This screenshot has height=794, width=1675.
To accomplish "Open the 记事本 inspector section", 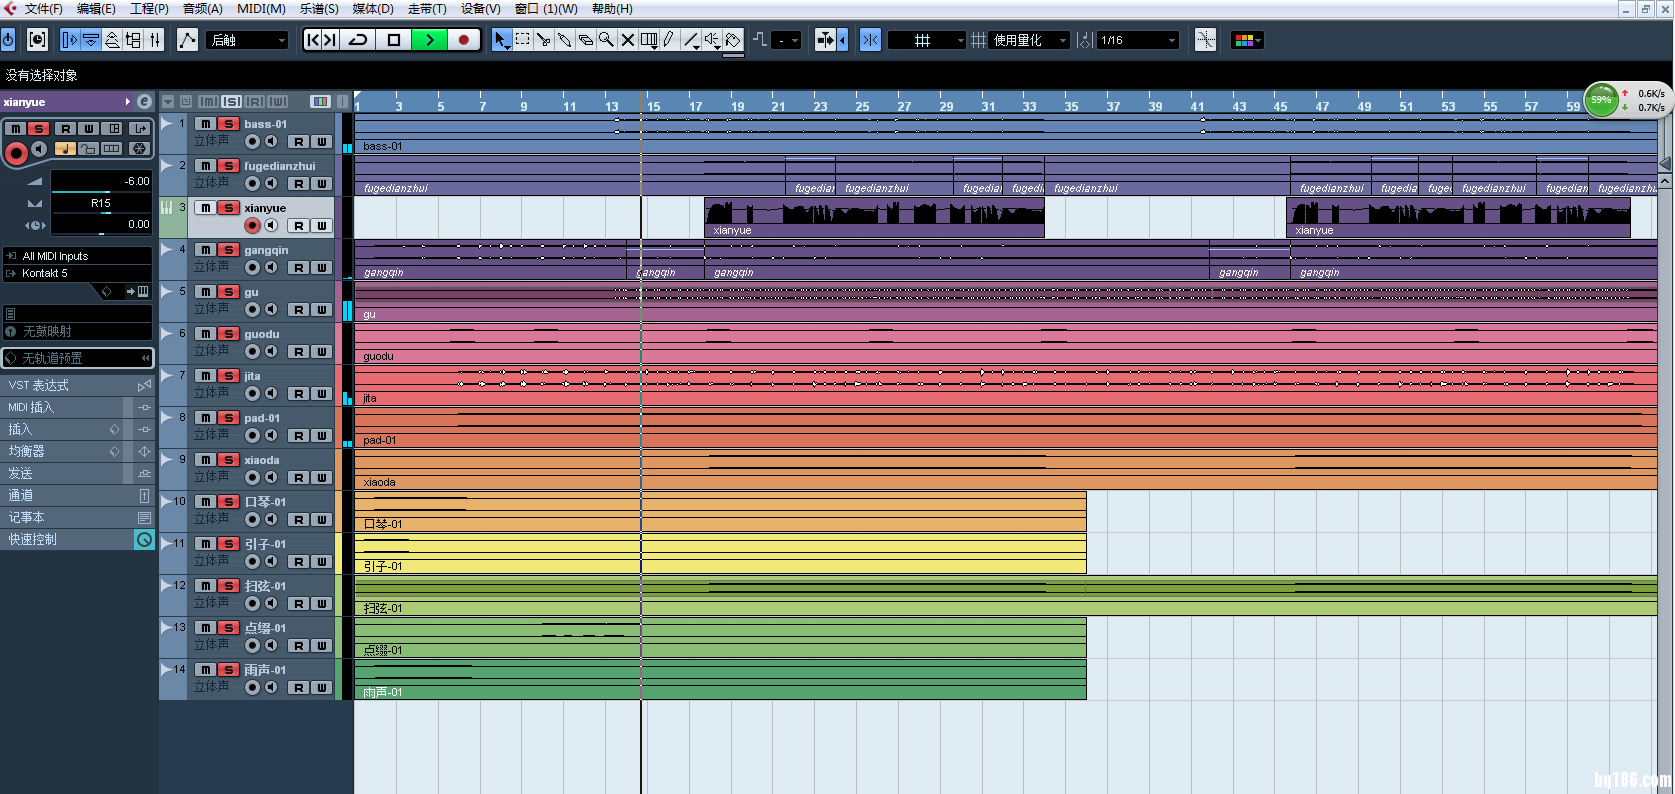I will click(x=77, y=517).
